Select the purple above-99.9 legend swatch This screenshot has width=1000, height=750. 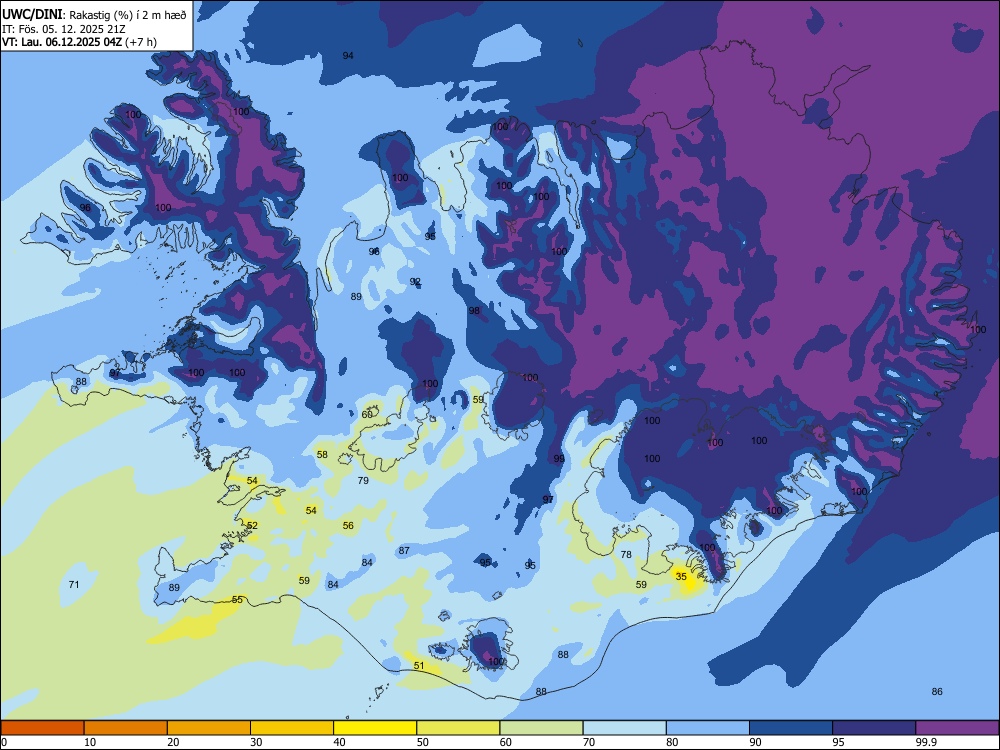point(957,728)
